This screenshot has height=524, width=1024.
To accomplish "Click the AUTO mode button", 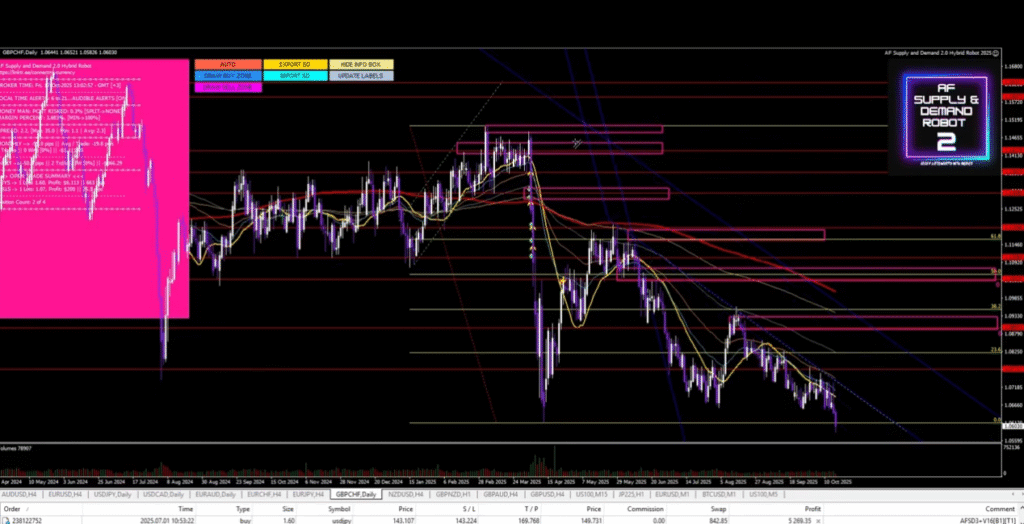I will [x=228, y=65].
